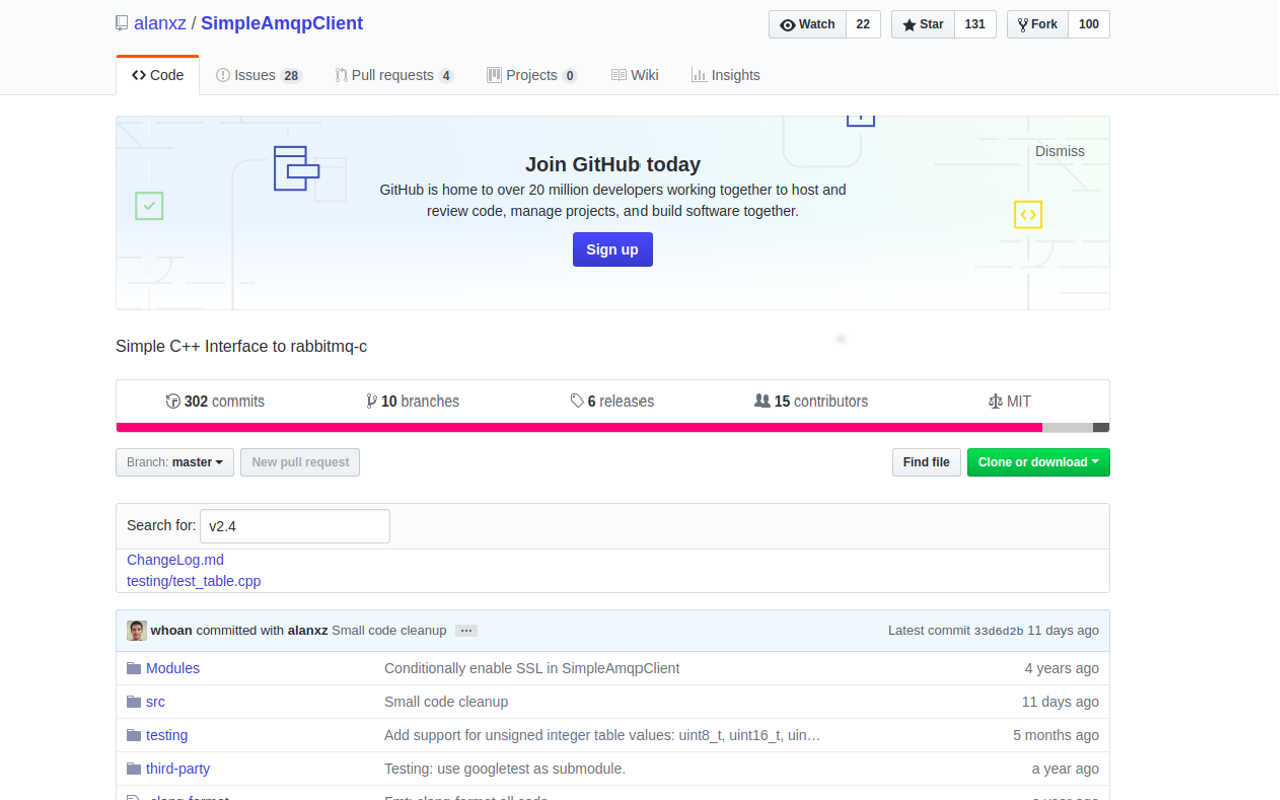Click the repository book icon beside alanxz

121,23
